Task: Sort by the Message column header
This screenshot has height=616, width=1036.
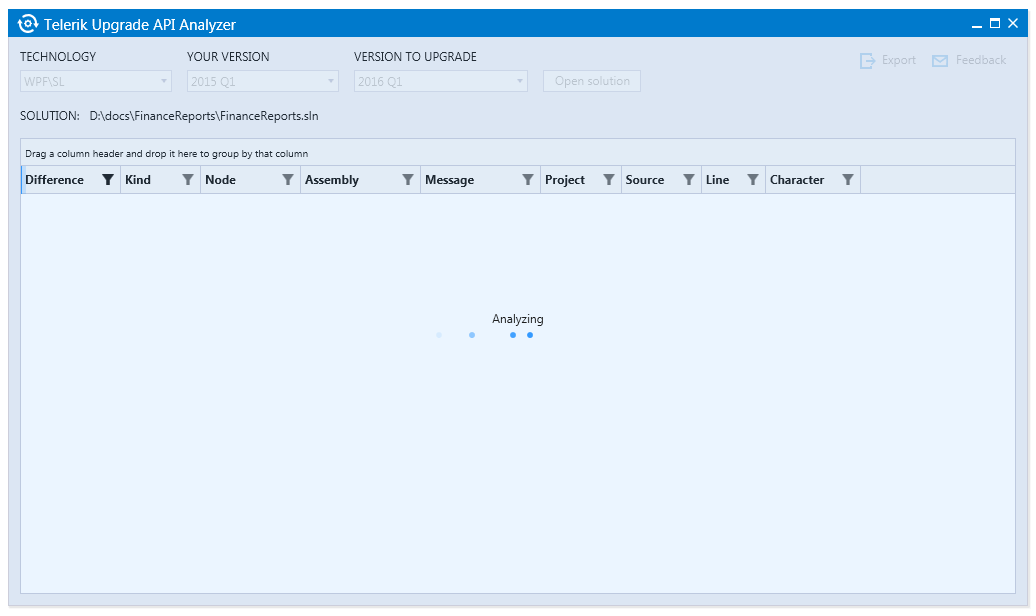Action: click(x=449, y=180)
